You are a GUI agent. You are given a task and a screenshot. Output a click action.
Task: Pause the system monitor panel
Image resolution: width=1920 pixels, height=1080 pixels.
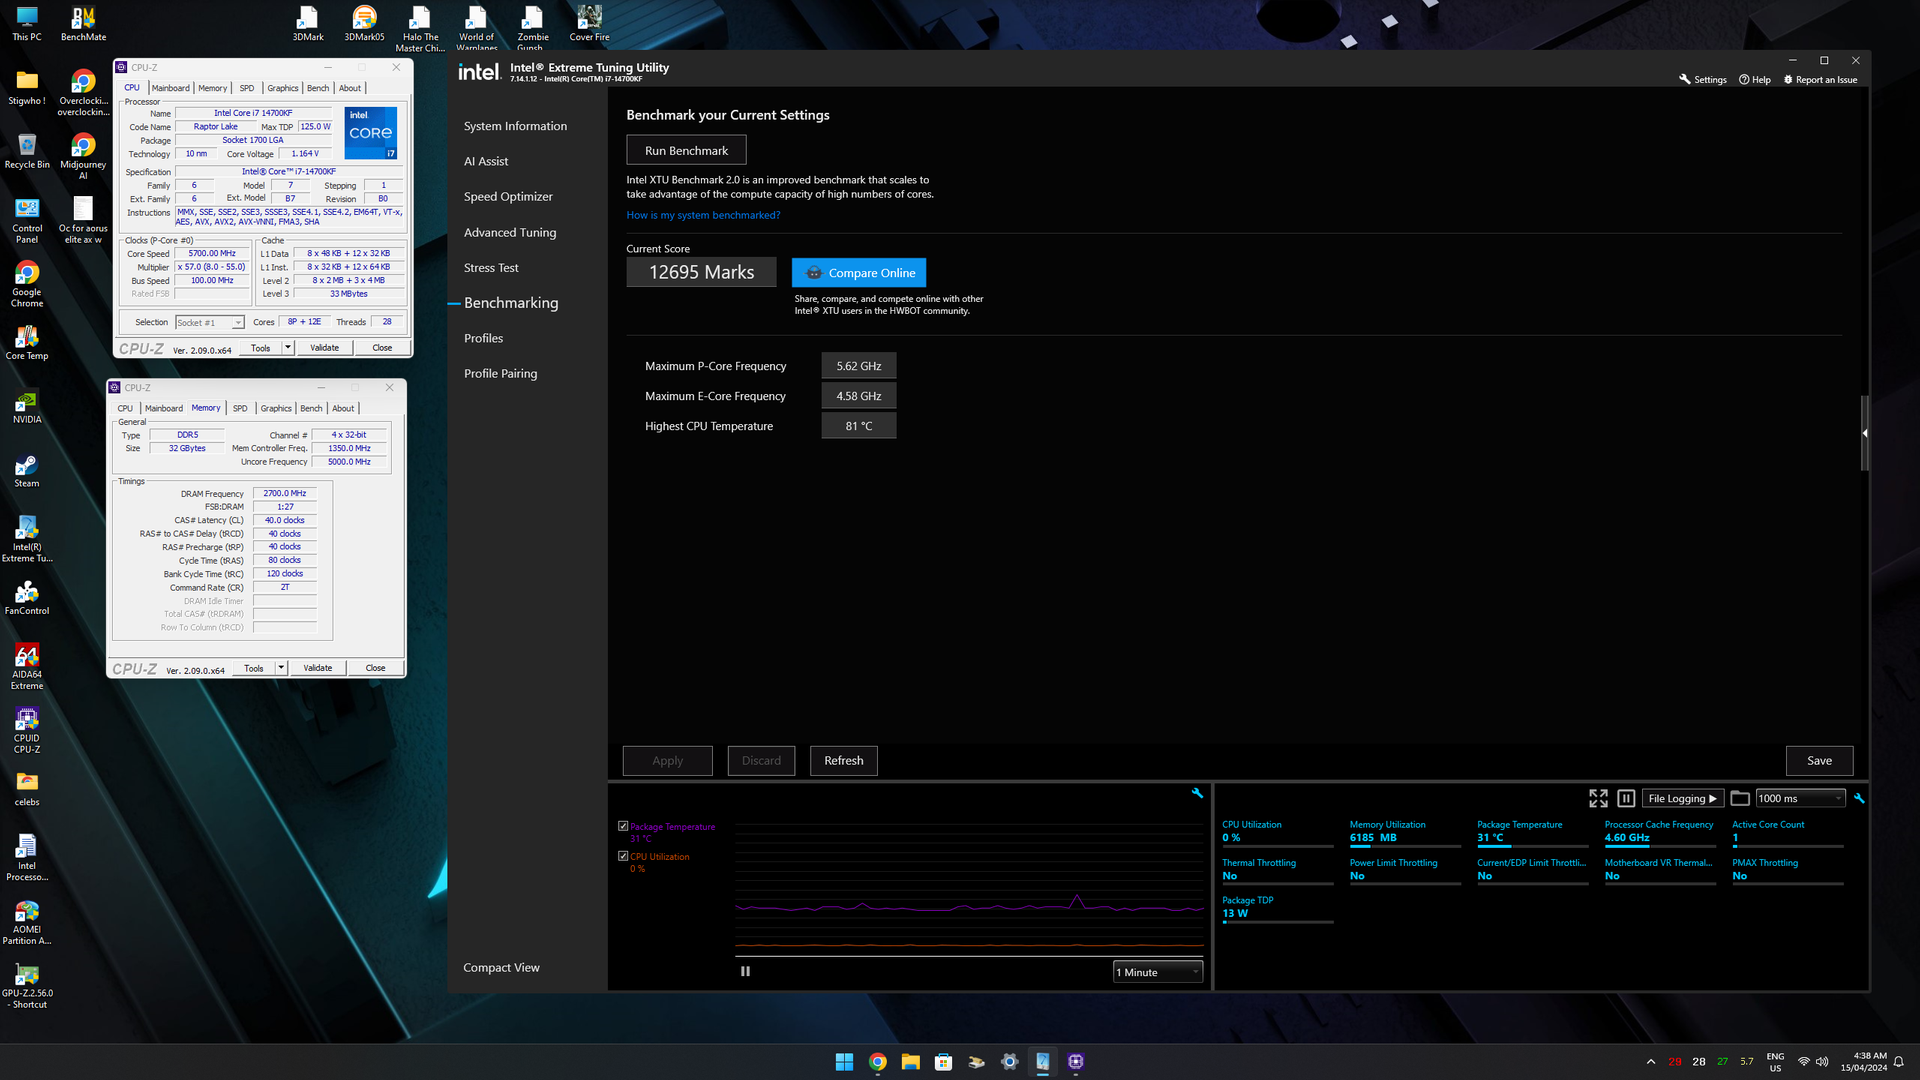click(x=1626, y=798)
